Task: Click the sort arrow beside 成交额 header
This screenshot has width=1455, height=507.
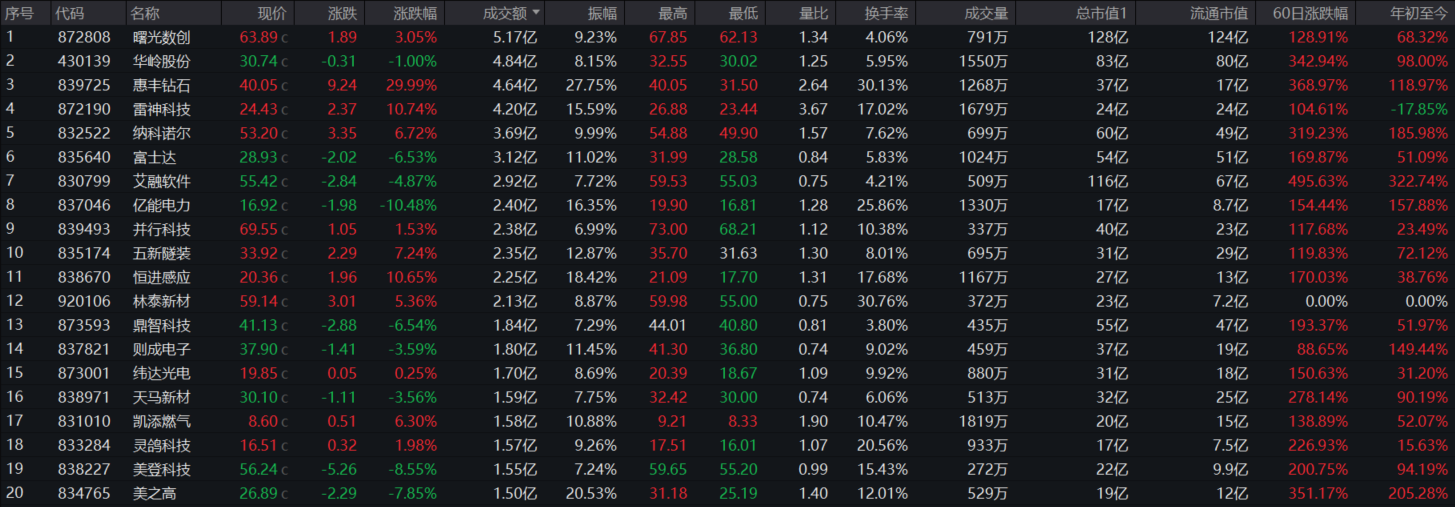Action: coord(537,13)
